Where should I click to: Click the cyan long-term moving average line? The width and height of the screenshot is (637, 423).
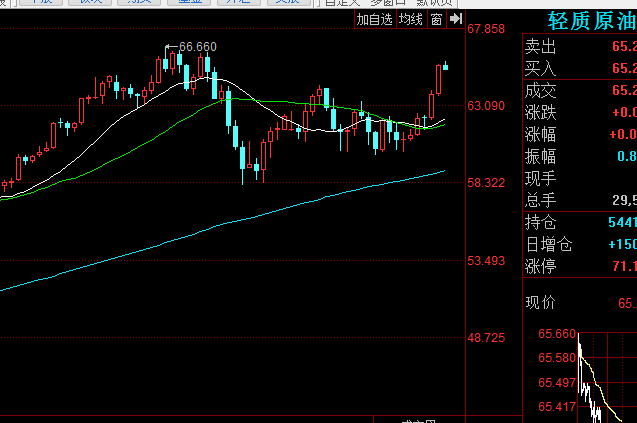click(223, 224)
